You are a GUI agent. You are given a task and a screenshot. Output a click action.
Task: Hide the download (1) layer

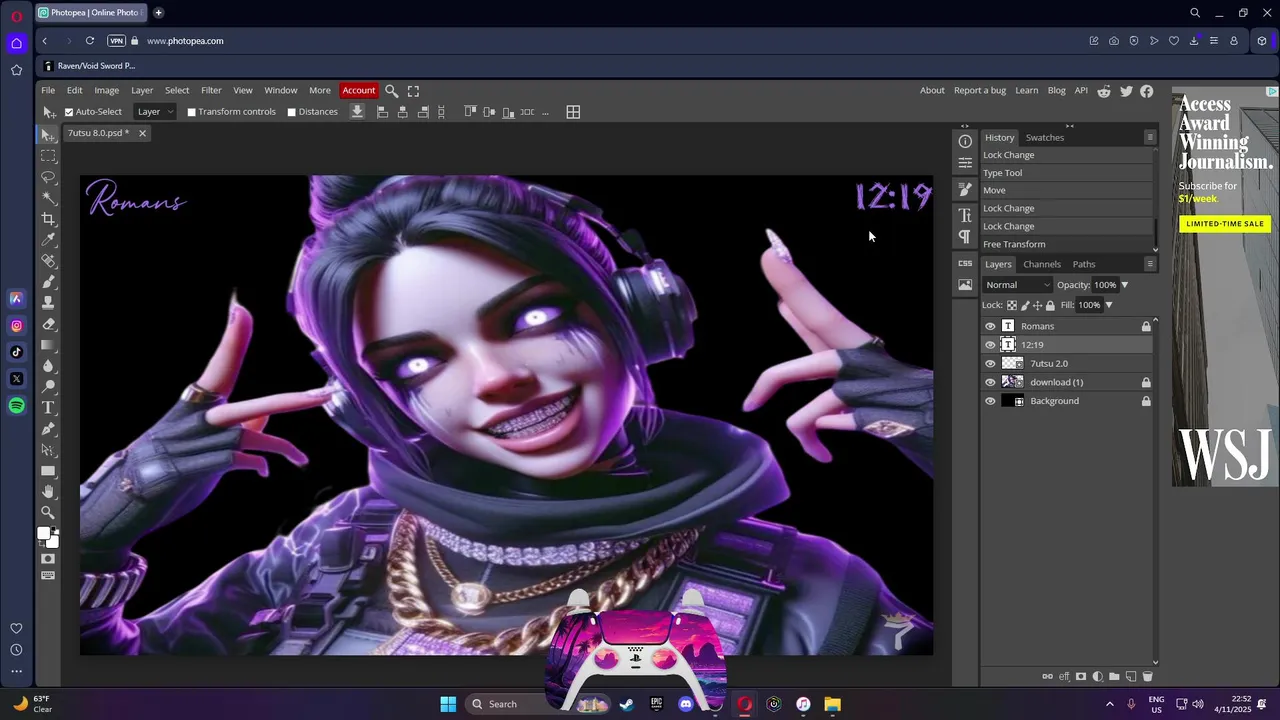click(990, 382)
